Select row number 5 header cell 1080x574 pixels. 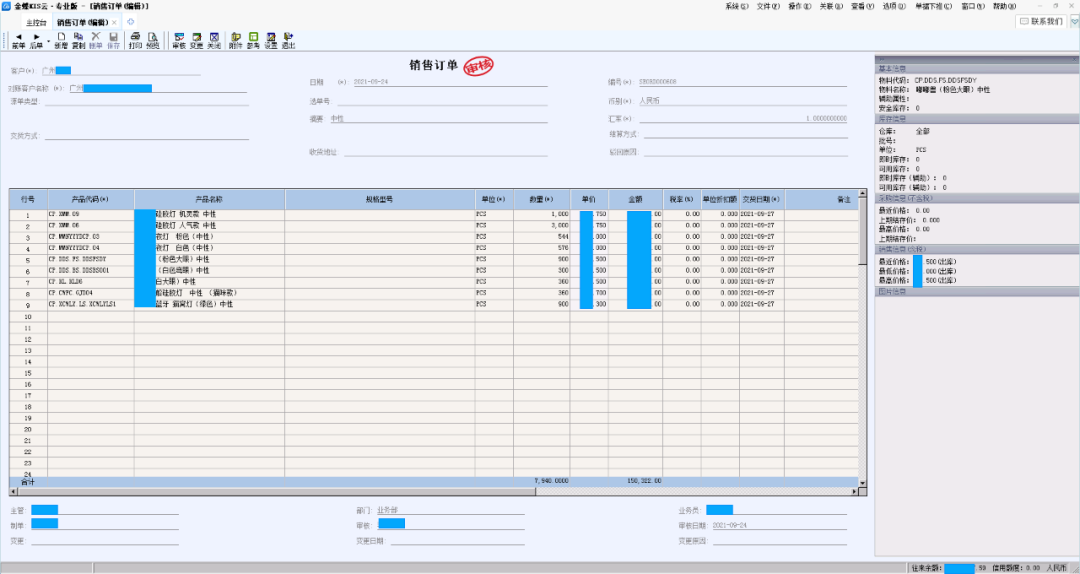coord(28,260)
